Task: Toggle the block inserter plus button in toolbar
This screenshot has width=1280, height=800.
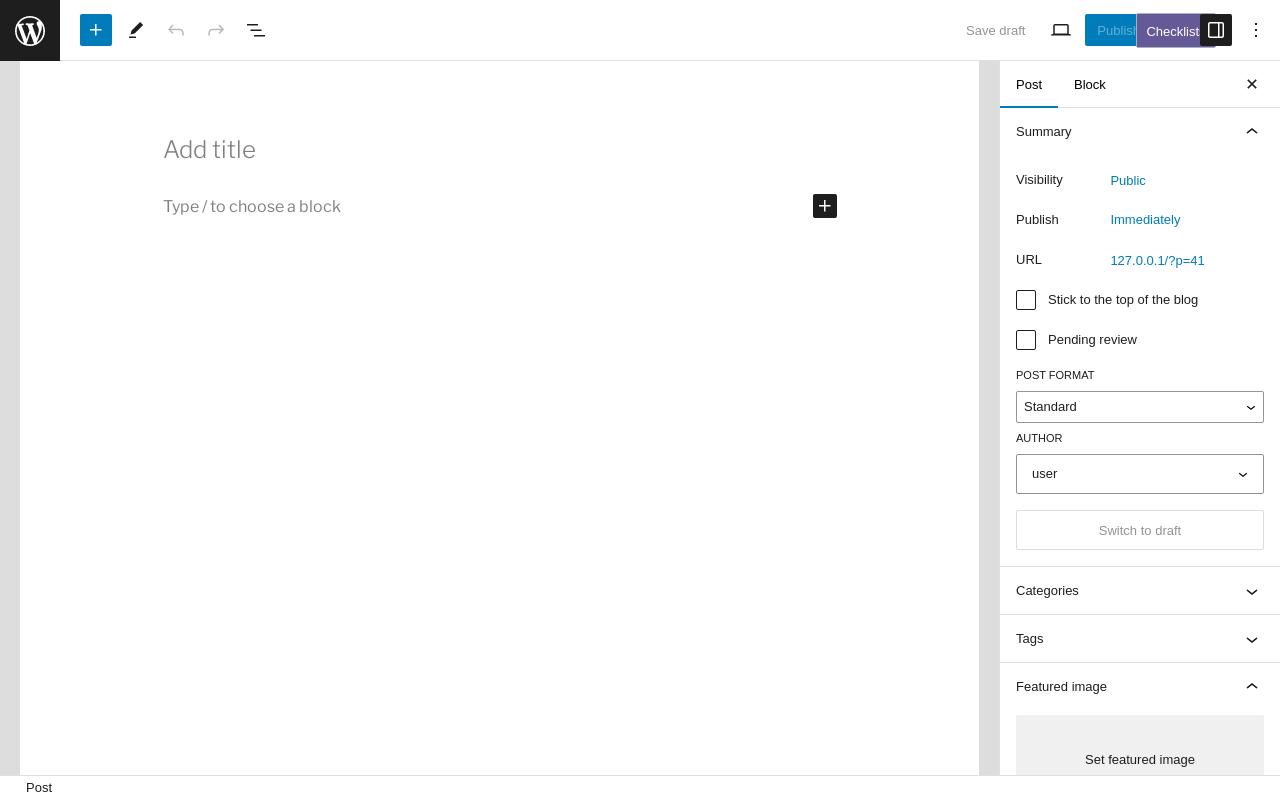Action: (96, 30)
